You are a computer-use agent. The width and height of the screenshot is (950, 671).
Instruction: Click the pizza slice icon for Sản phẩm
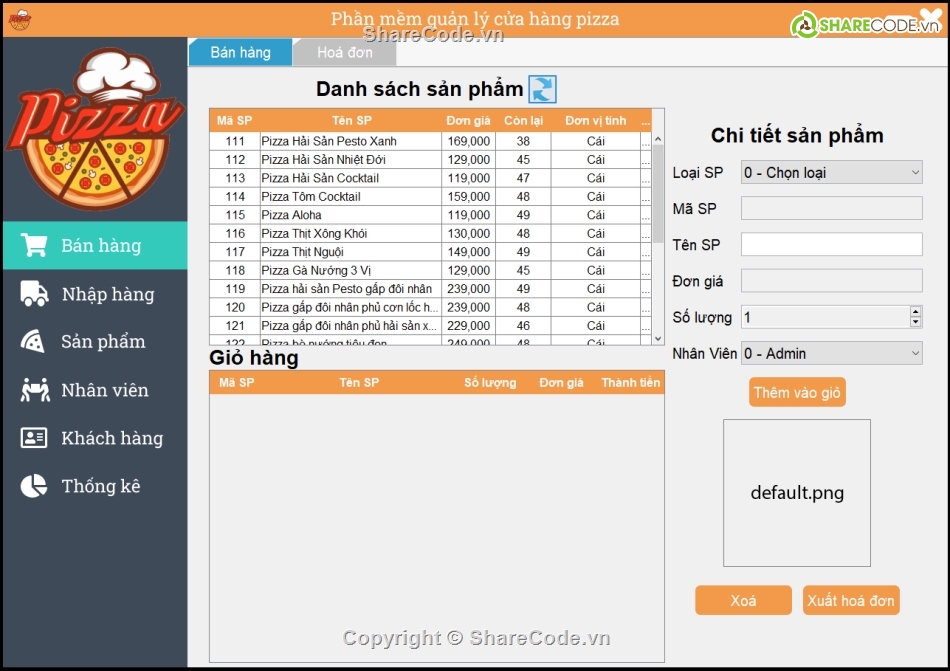pyautogui.click(x=34, y=342)
